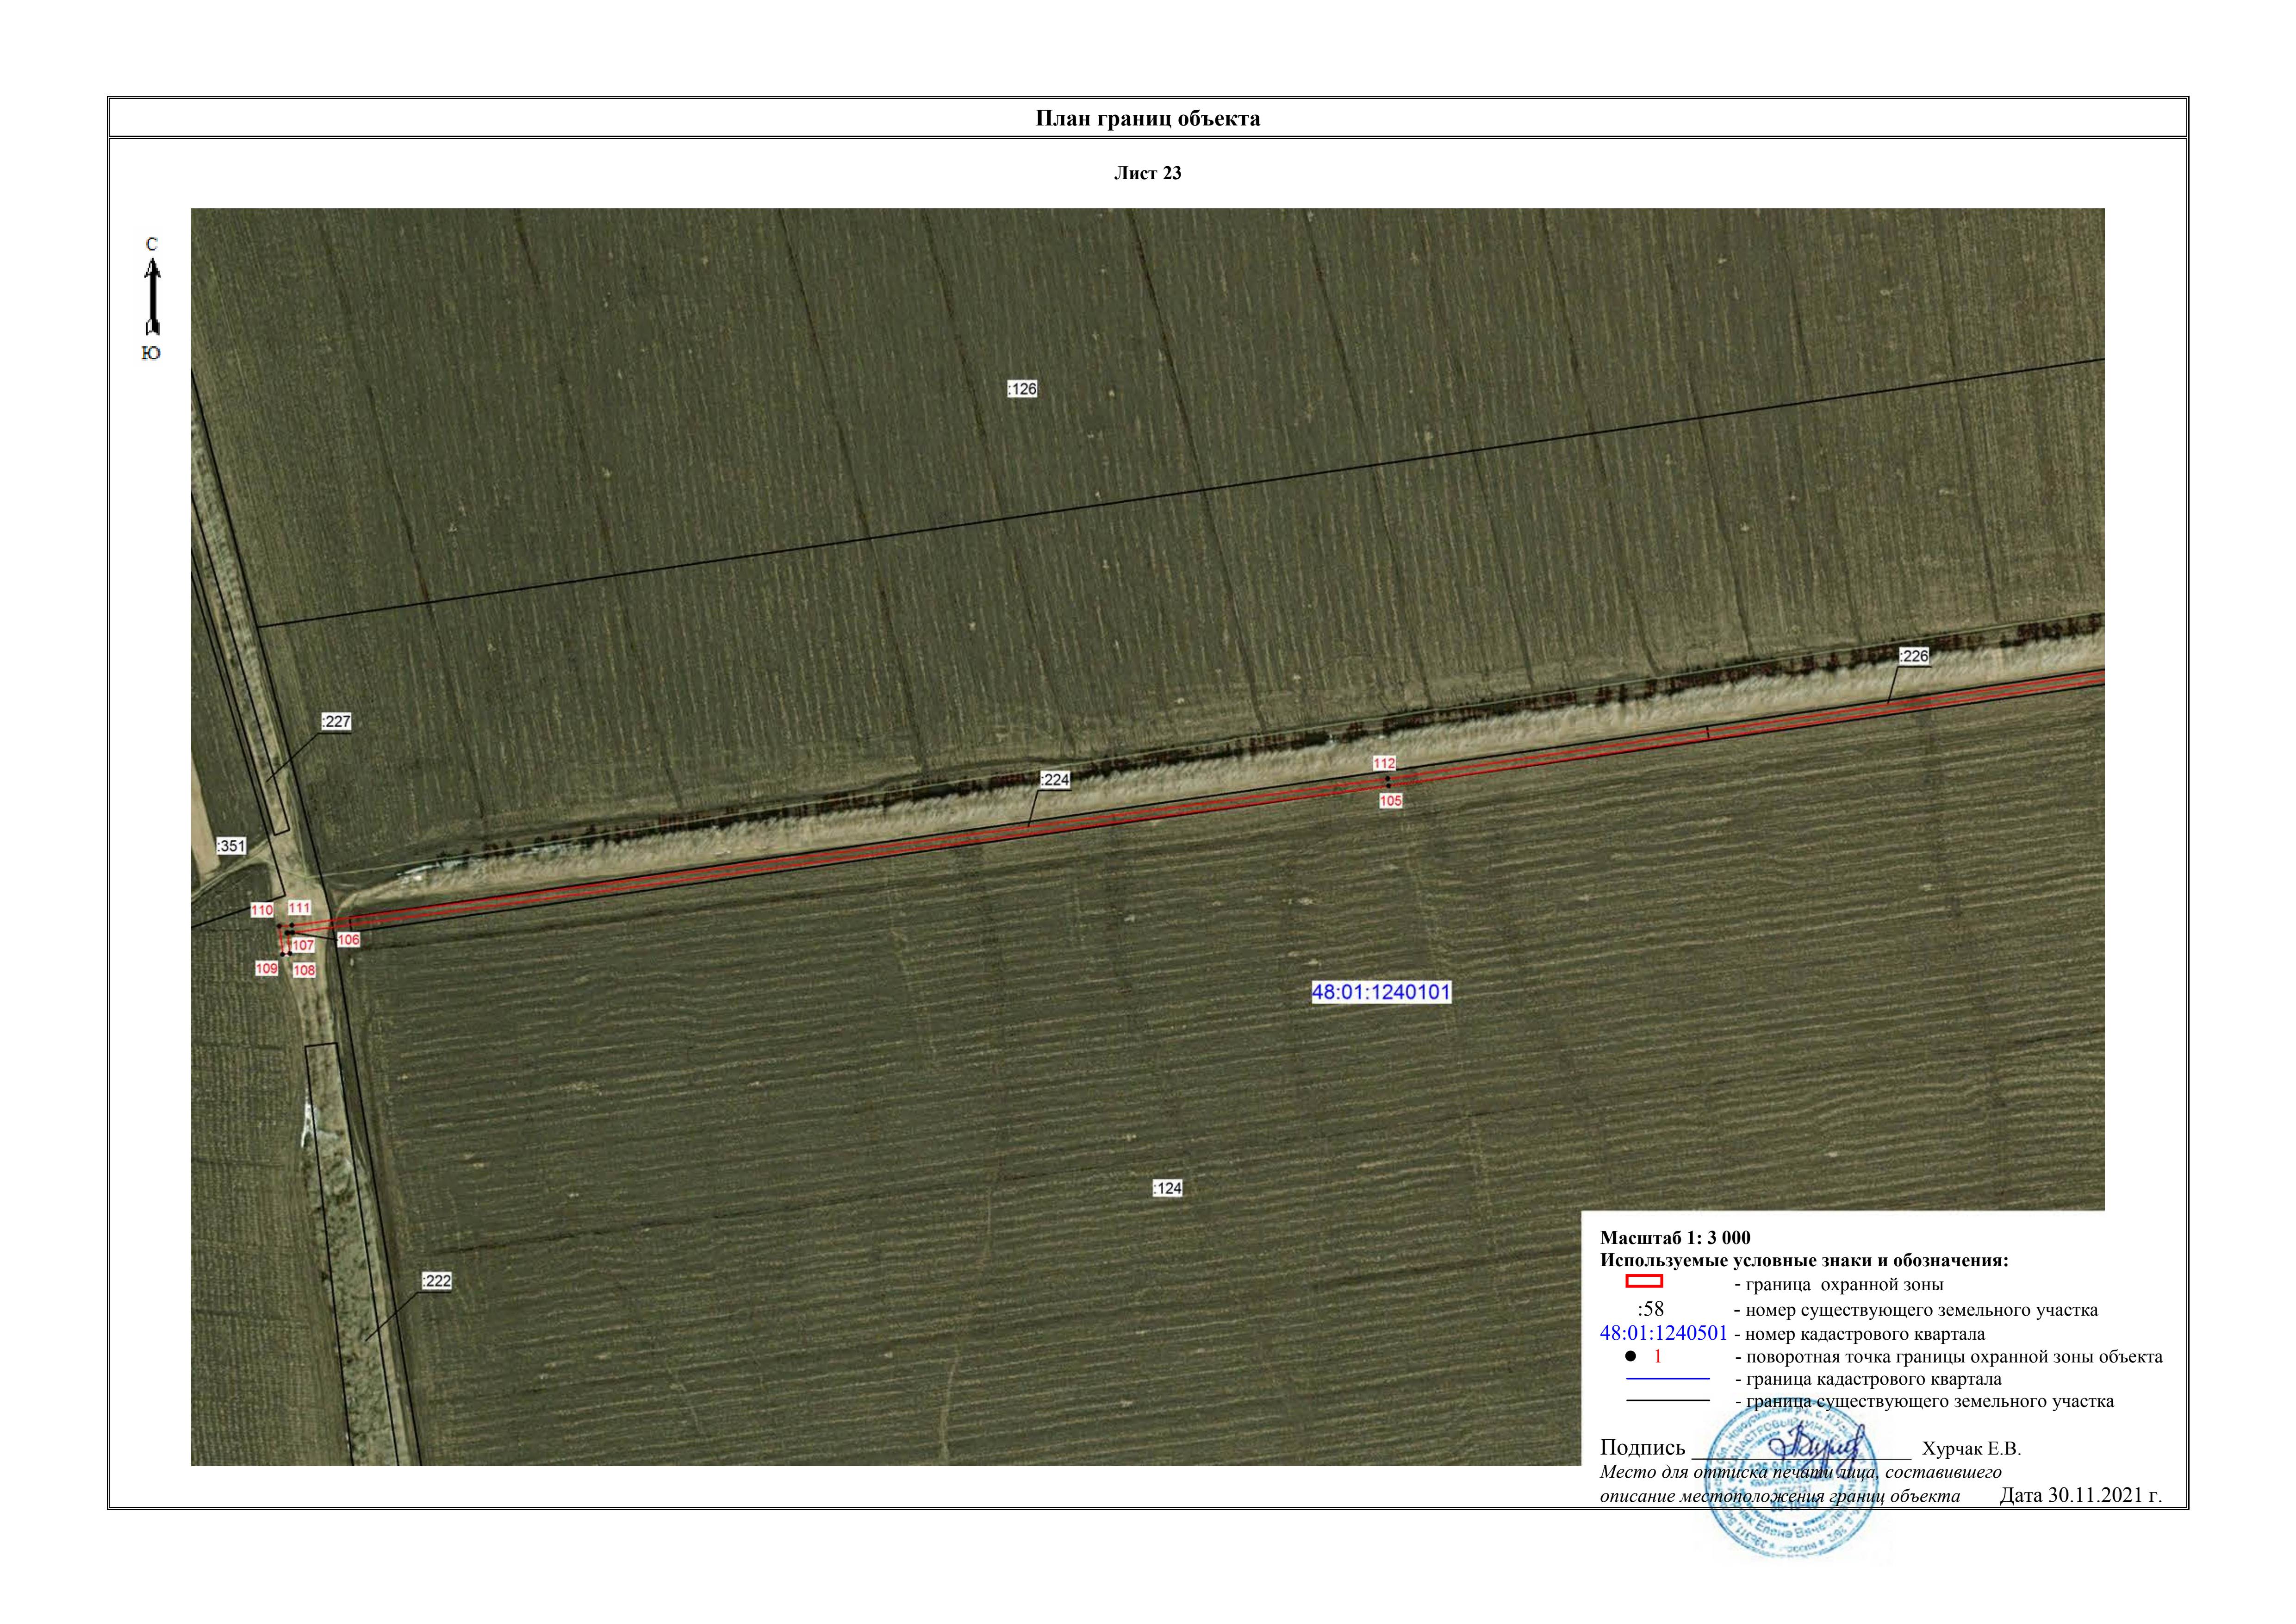This screenshot has height=1624, width=2296.
Task: Click the red rectangle legend symbol
Action: tap(1643, 1281)
